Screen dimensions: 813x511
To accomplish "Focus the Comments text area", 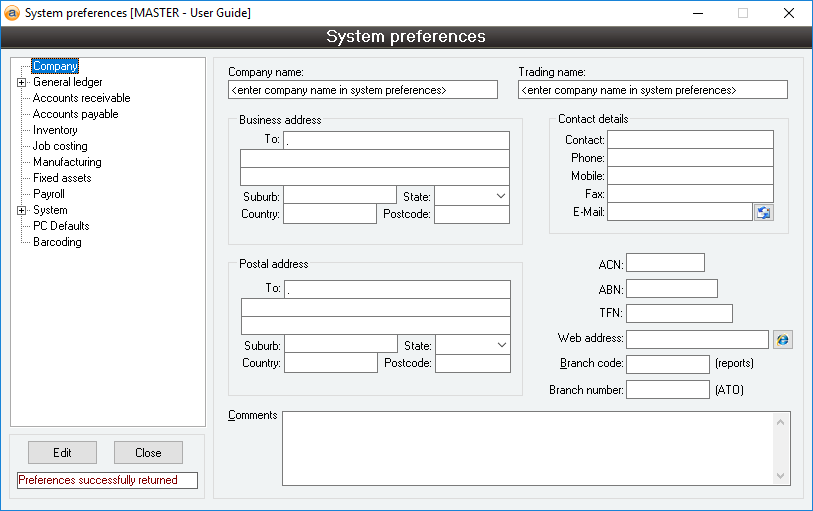I will (528, 447).
